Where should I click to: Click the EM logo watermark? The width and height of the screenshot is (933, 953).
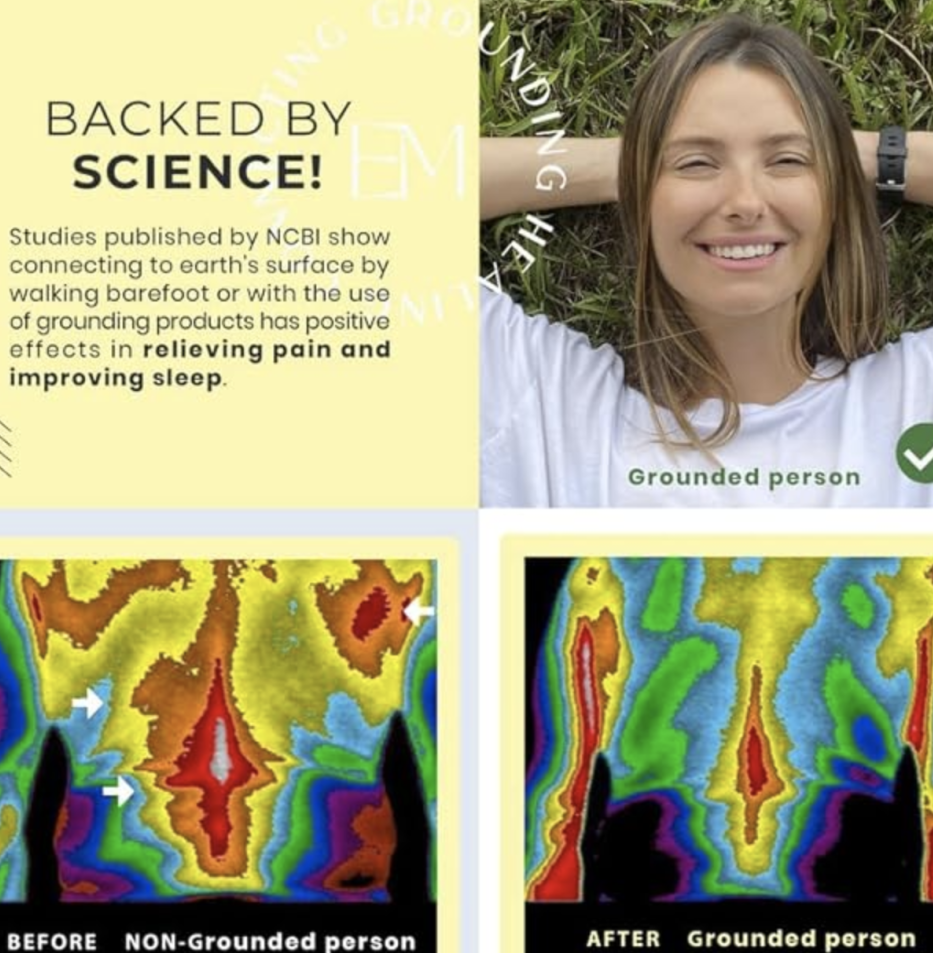(x=408, y=161)
